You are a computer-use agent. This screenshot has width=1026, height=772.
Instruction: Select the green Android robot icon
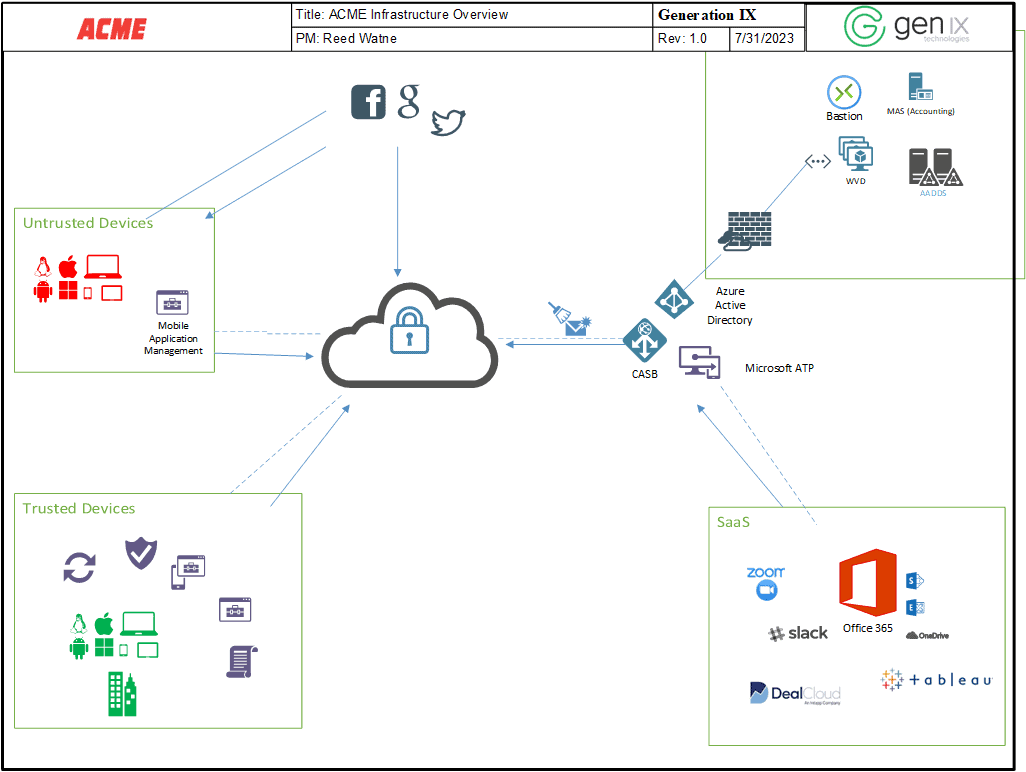[x=79, y=648]
